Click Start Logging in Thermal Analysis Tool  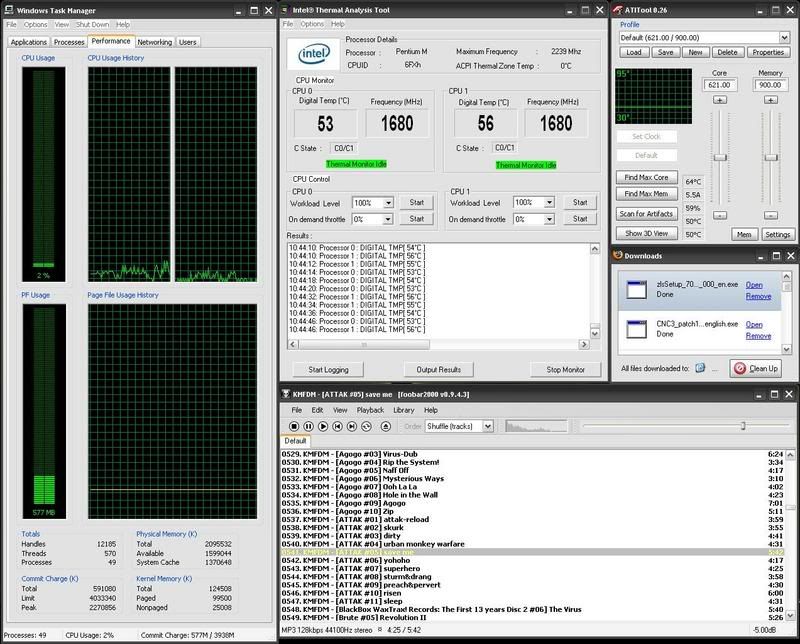click(329, 369)
